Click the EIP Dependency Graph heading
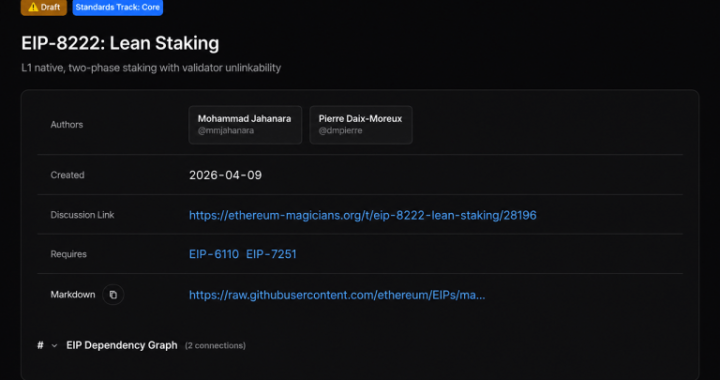 [122, 345]
